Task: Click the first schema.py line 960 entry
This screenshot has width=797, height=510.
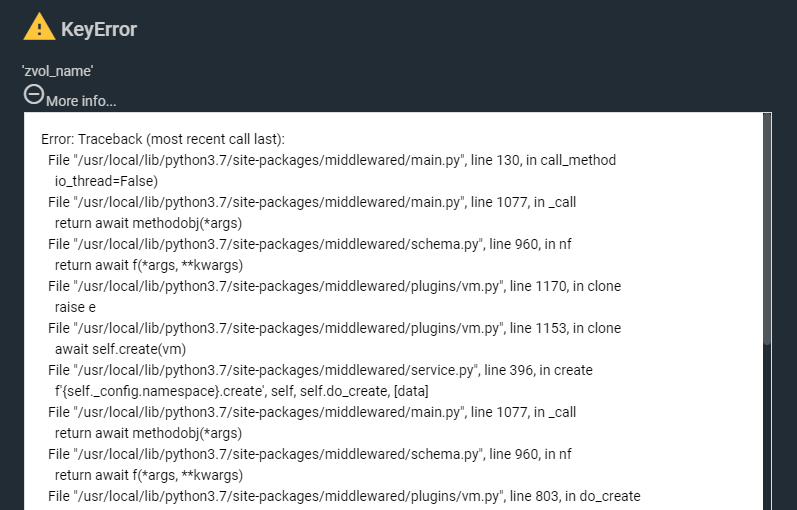Action: [x=310, y=244]
